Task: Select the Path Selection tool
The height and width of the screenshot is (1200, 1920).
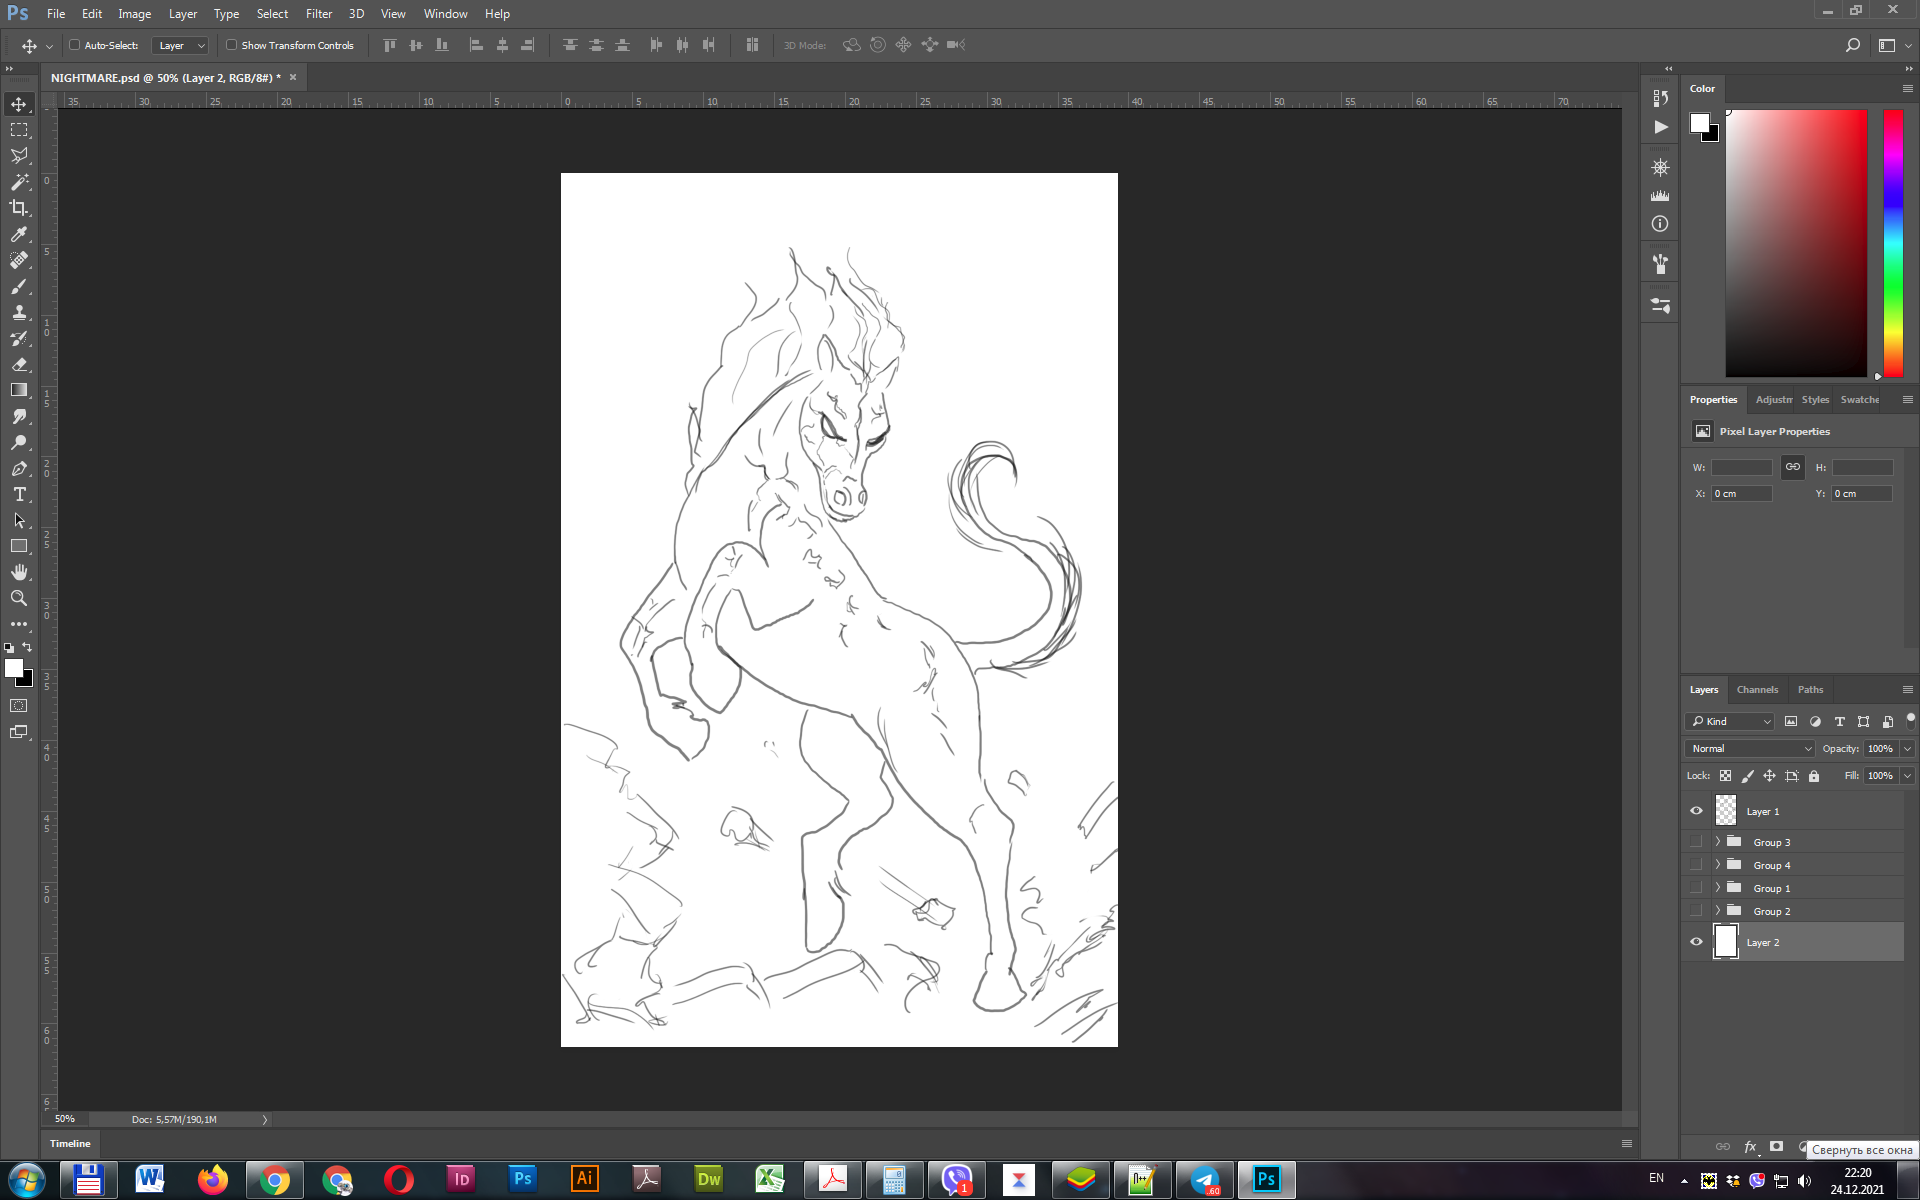Action: (19, 520)
